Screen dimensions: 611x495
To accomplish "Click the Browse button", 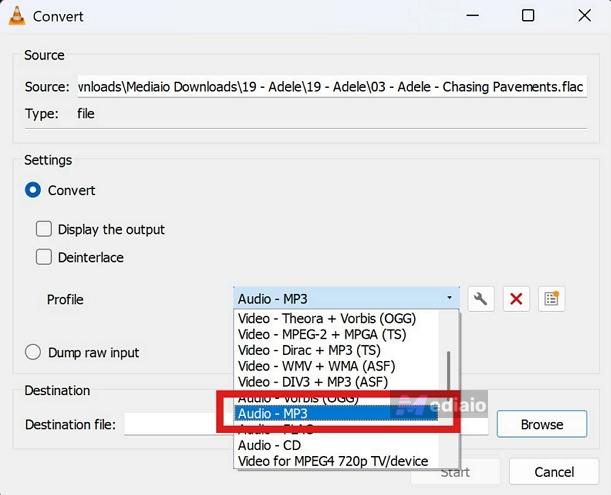I will point(542,424).
